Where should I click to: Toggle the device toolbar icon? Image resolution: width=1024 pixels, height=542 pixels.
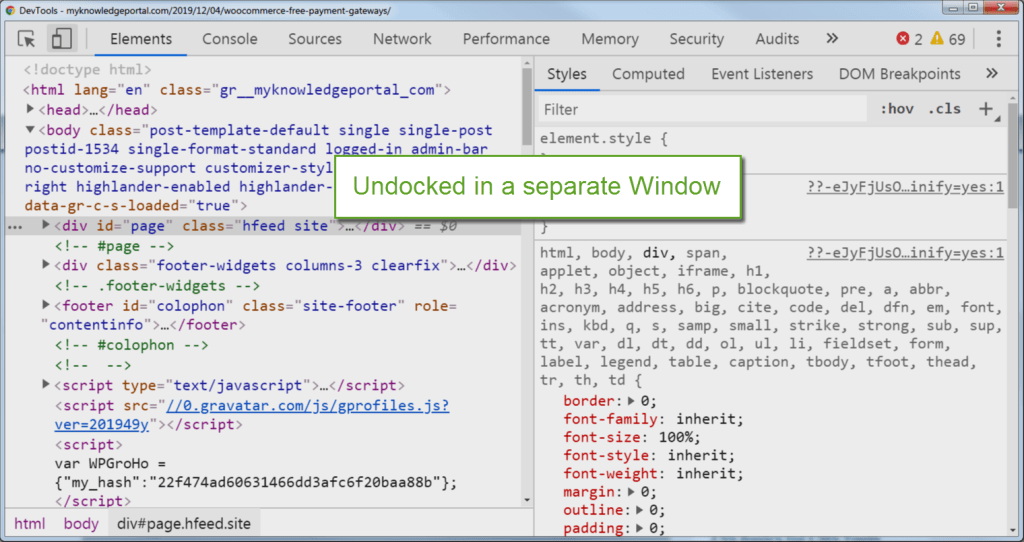click(62, 39)
